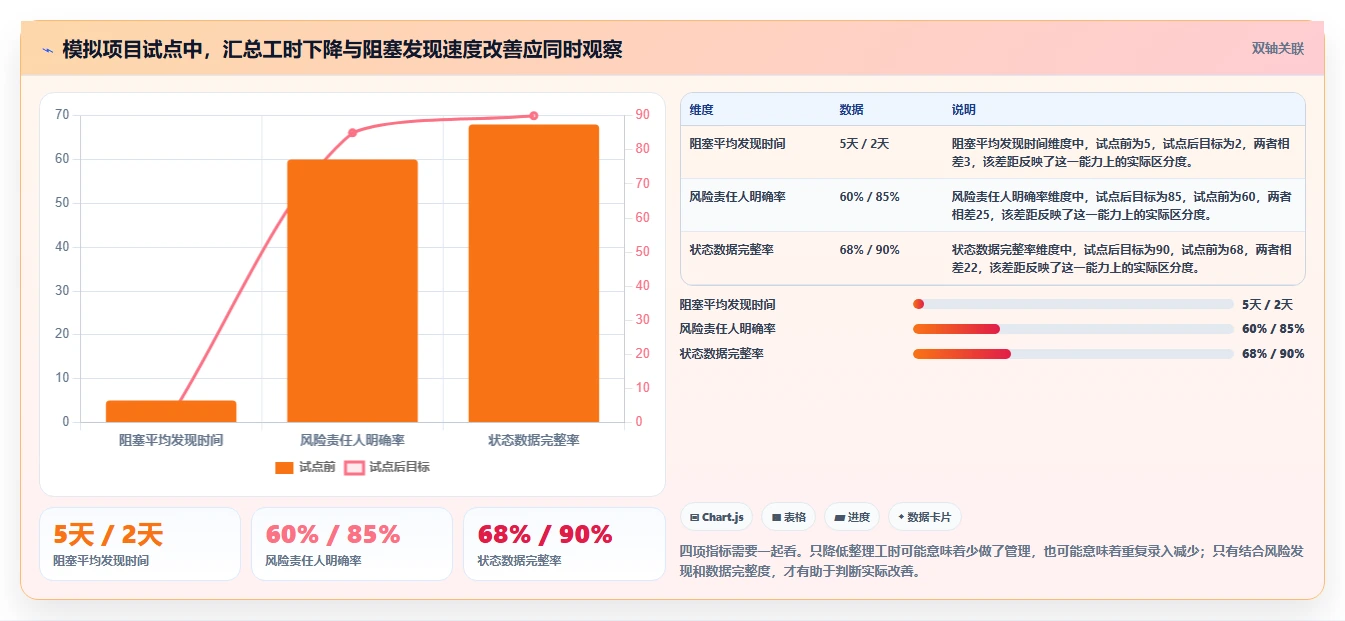Click progress label 阻塞平均发现时间
The width and height of the screenshot is (1345, 621).
click(x=728, y=305)
